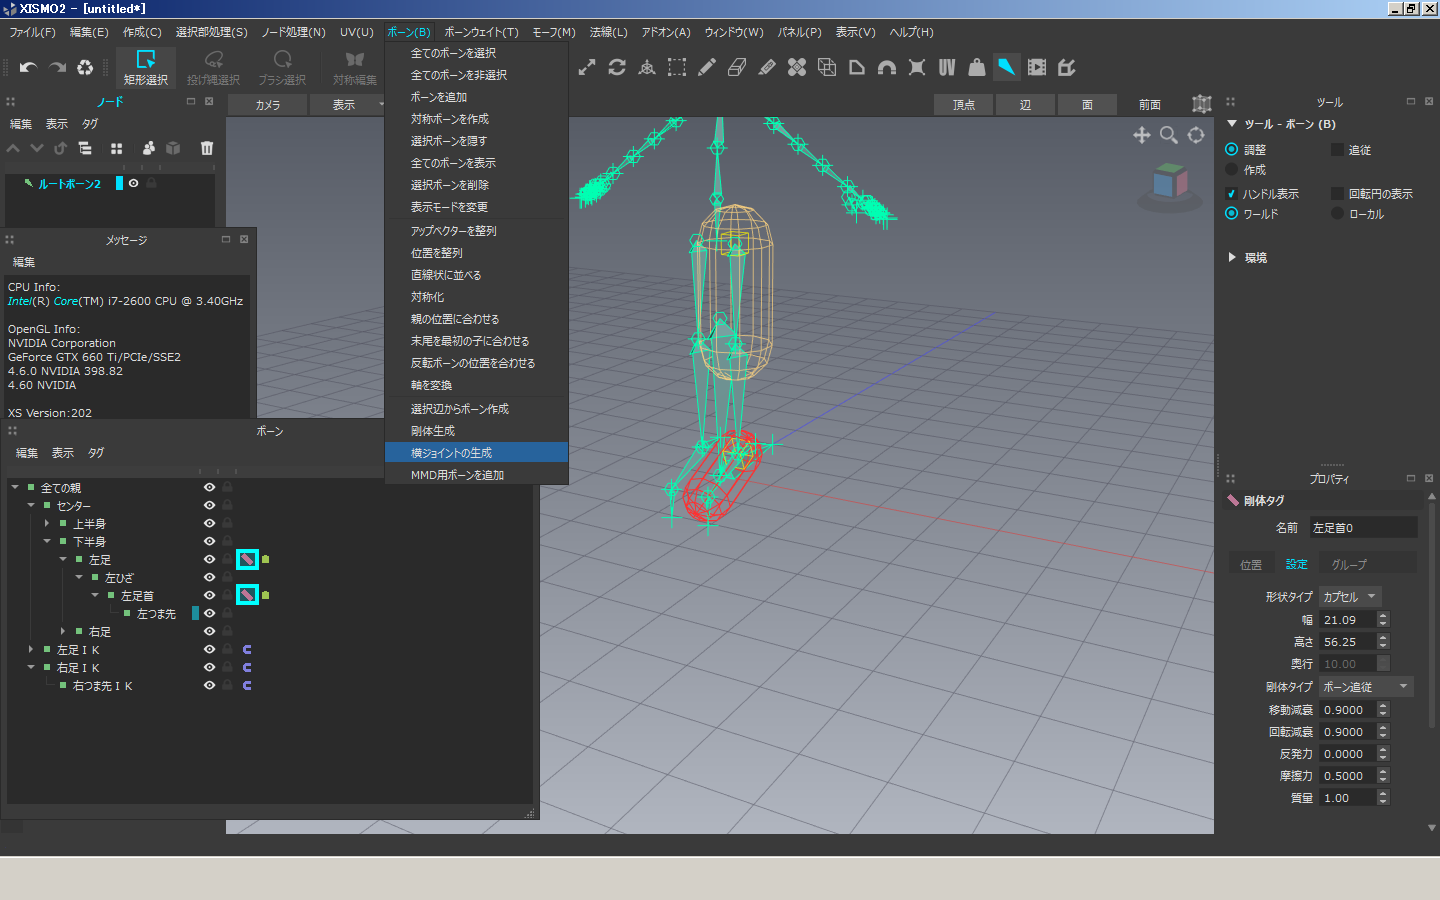Open the film strip animation tool
This screenshot has width=1440, height=900.
coord(1037,67)
